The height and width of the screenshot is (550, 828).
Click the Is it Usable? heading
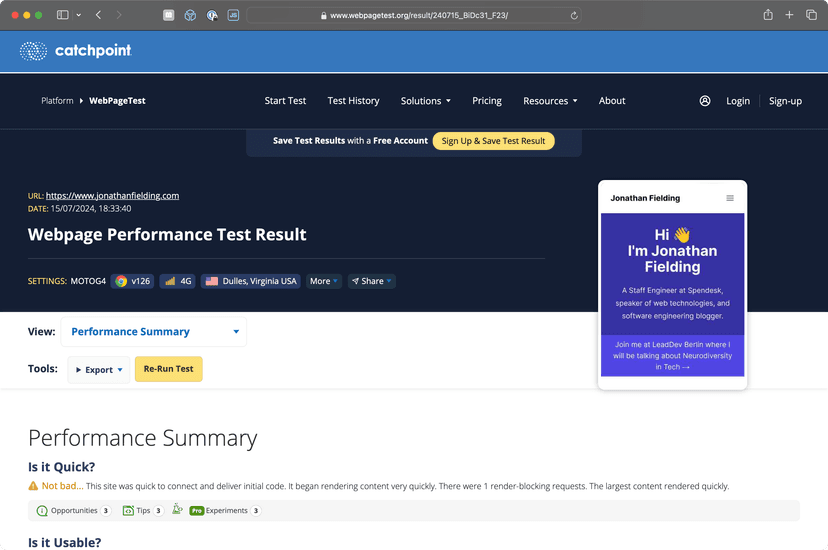click(x=64, y=543)
